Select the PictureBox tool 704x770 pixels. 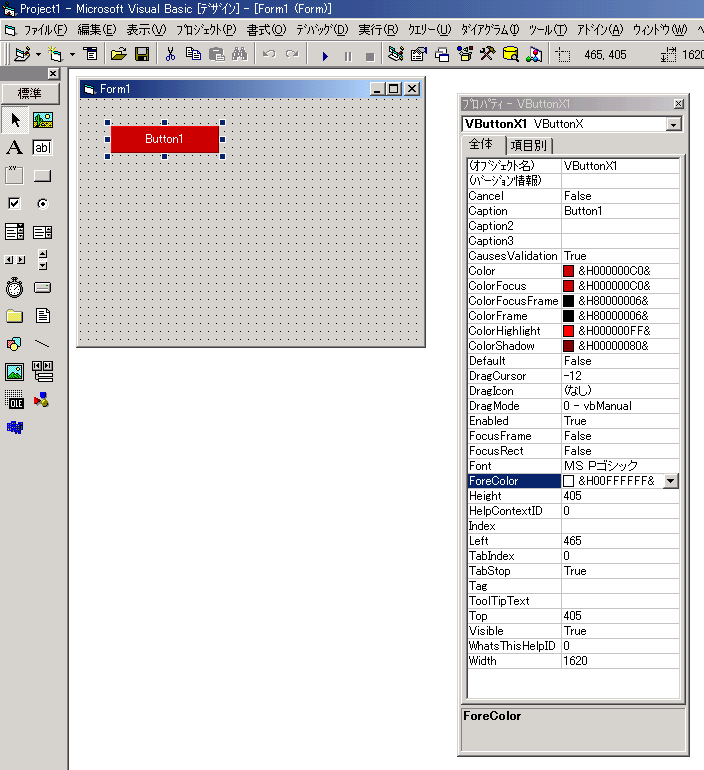(x=43, y=120)
